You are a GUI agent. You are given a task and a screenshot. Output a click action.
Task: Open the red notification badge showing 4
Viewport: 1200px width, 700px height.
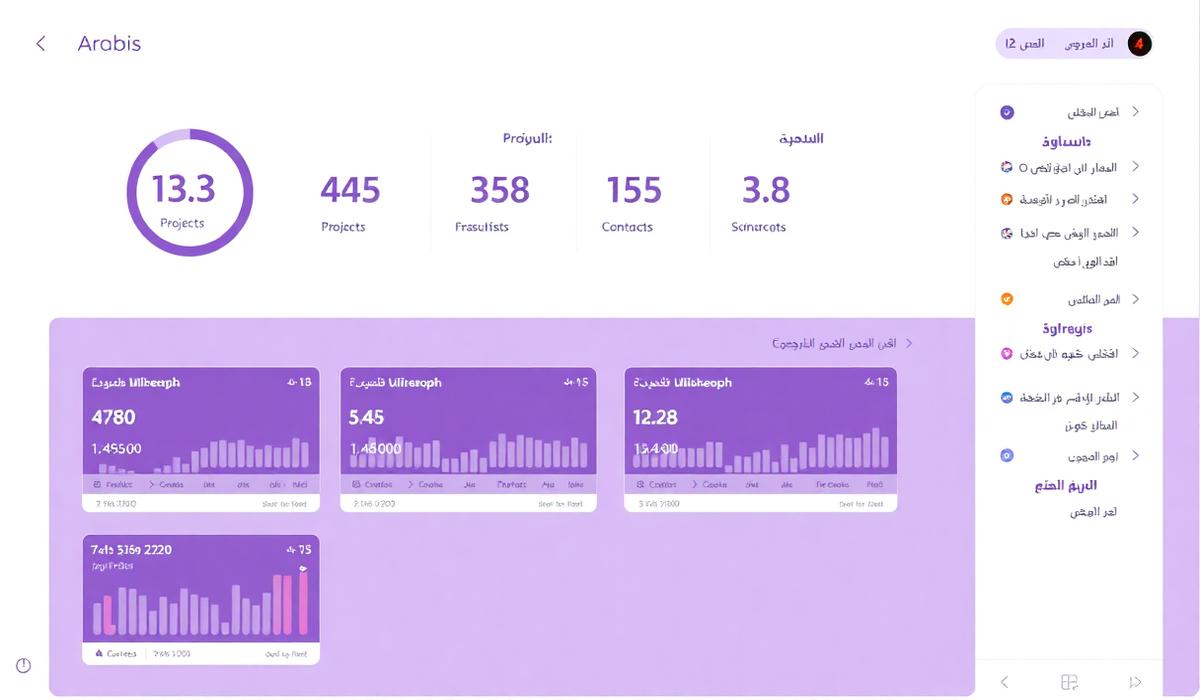(x=1139, y=44)
